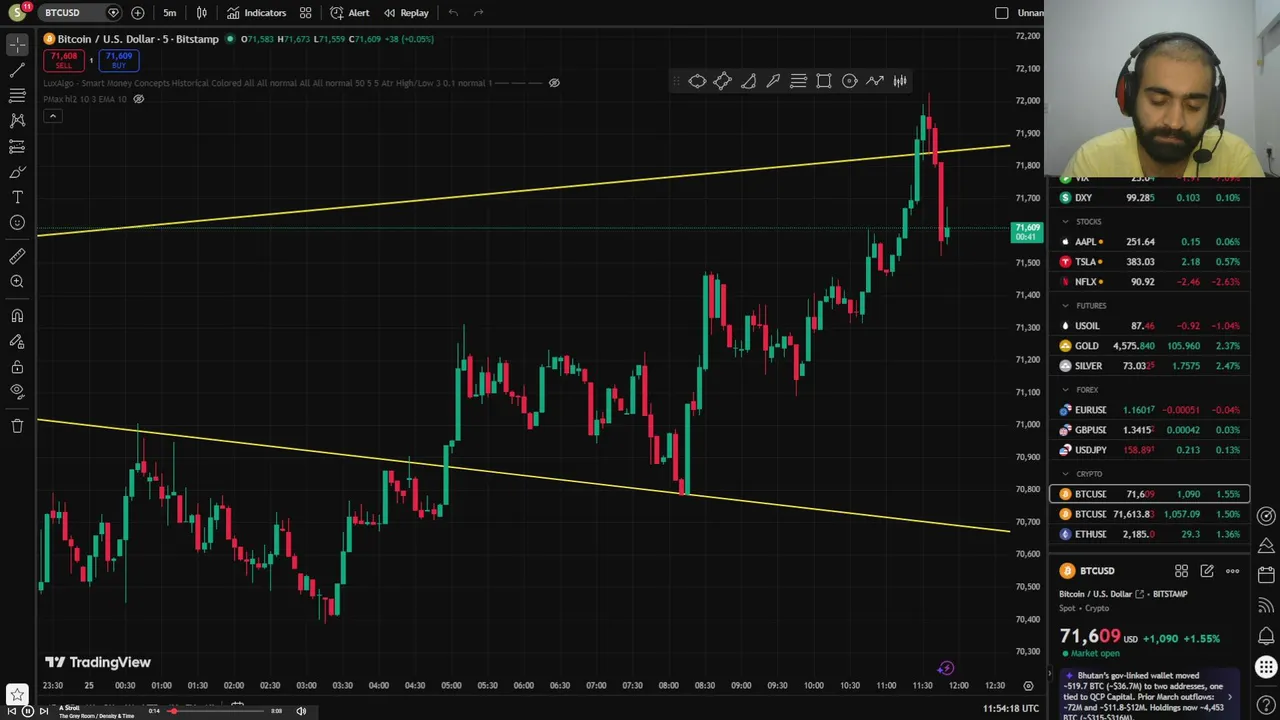Image resolution: width=1280 pixels, height=720 pixels.
Task: Open the emoji and icons tool
Action: coord(17,223)
